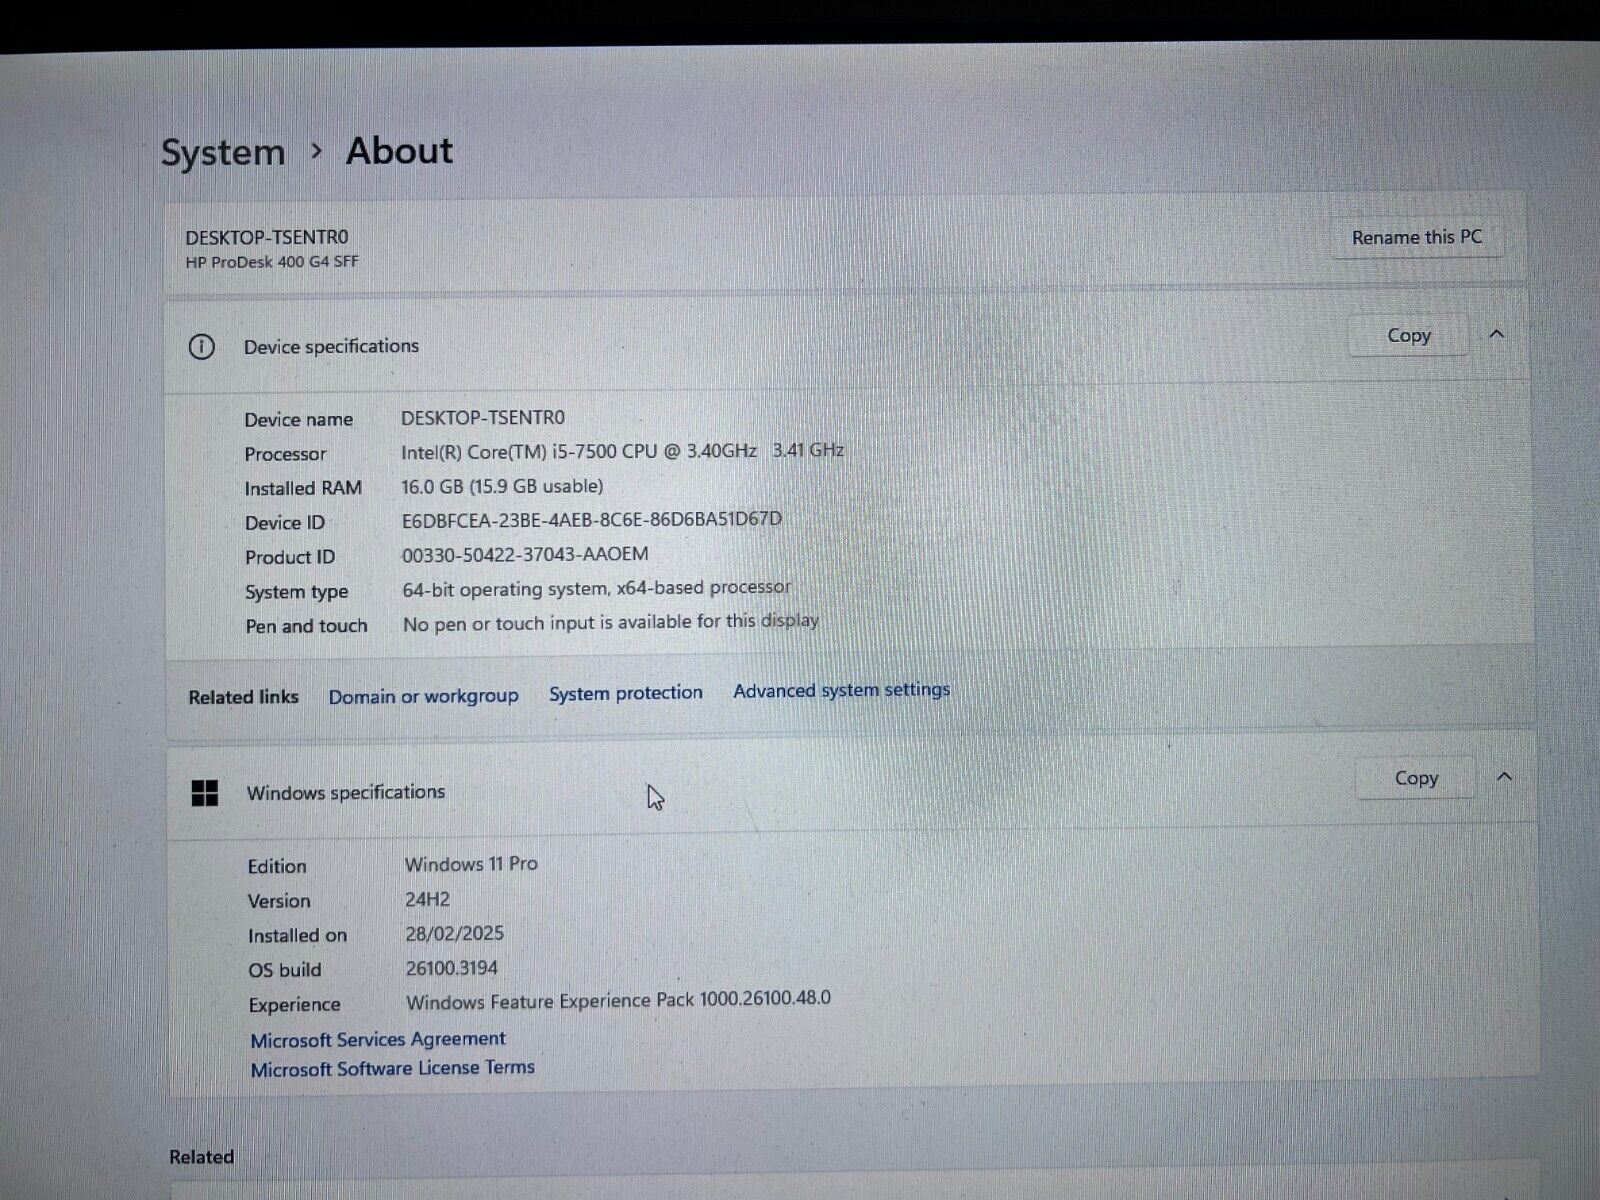Click the breadcrumb chevron between System and About

317,151
